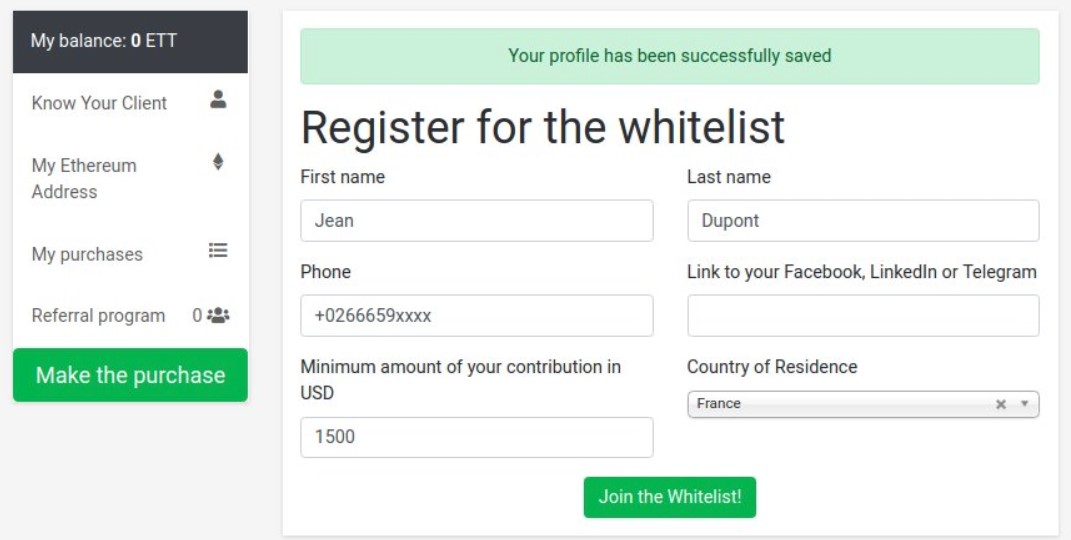Click the Last name field containing Dupont
The width and height of the screenshot is (1071, 540).
coord(863,221)
